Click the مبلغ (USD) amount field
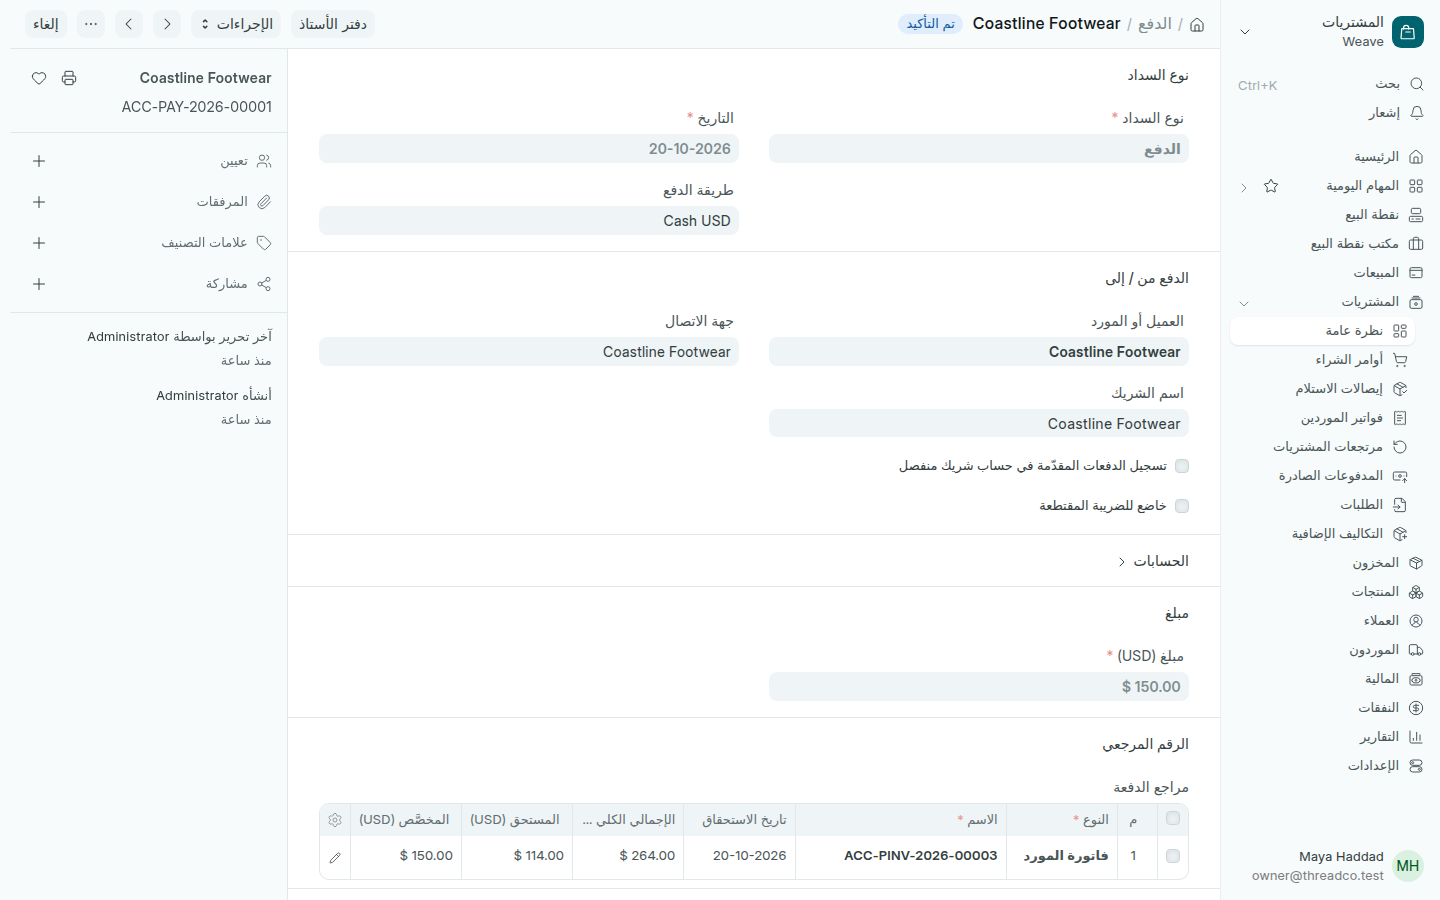The image size is (1440, 900). click(979, 687)
